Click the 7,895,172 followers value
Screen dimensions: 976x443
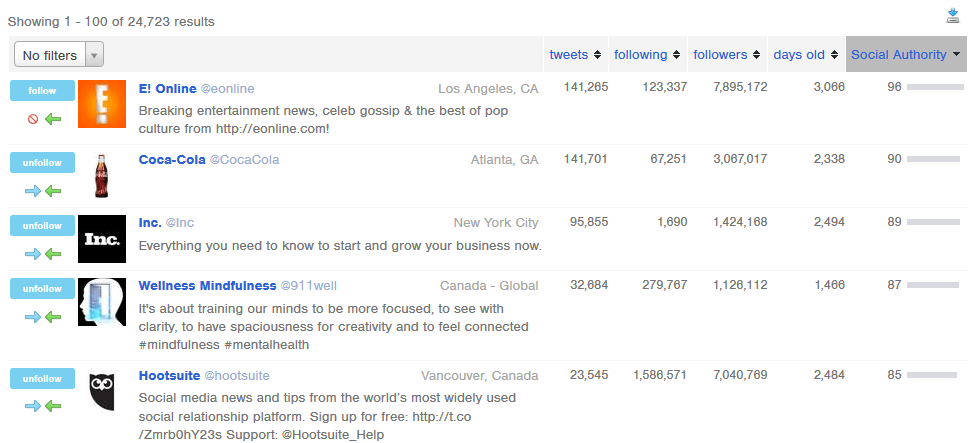(x=740, y=87)
